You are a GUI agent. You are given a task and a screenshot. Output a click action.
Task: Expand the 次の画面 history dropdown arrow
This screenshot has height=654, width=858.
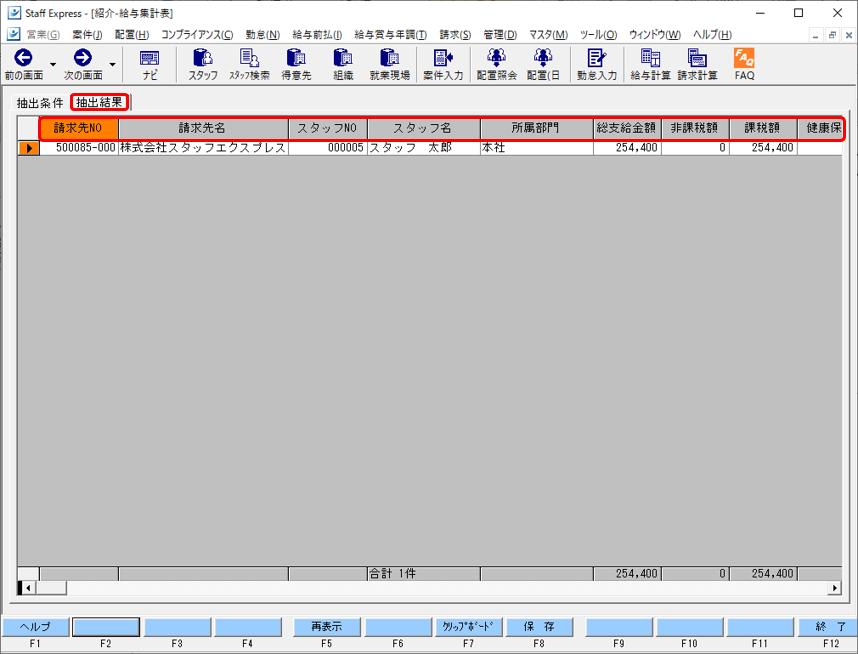coord(113,65)
